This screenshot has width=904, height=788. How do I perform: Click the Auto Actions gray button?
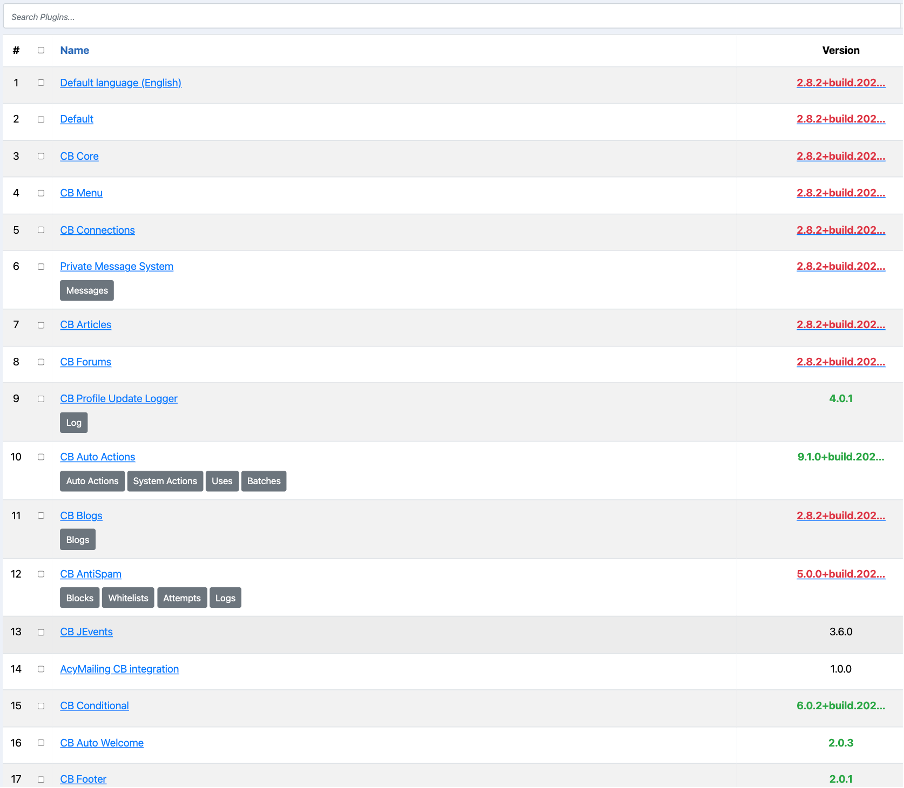(92, 481)
